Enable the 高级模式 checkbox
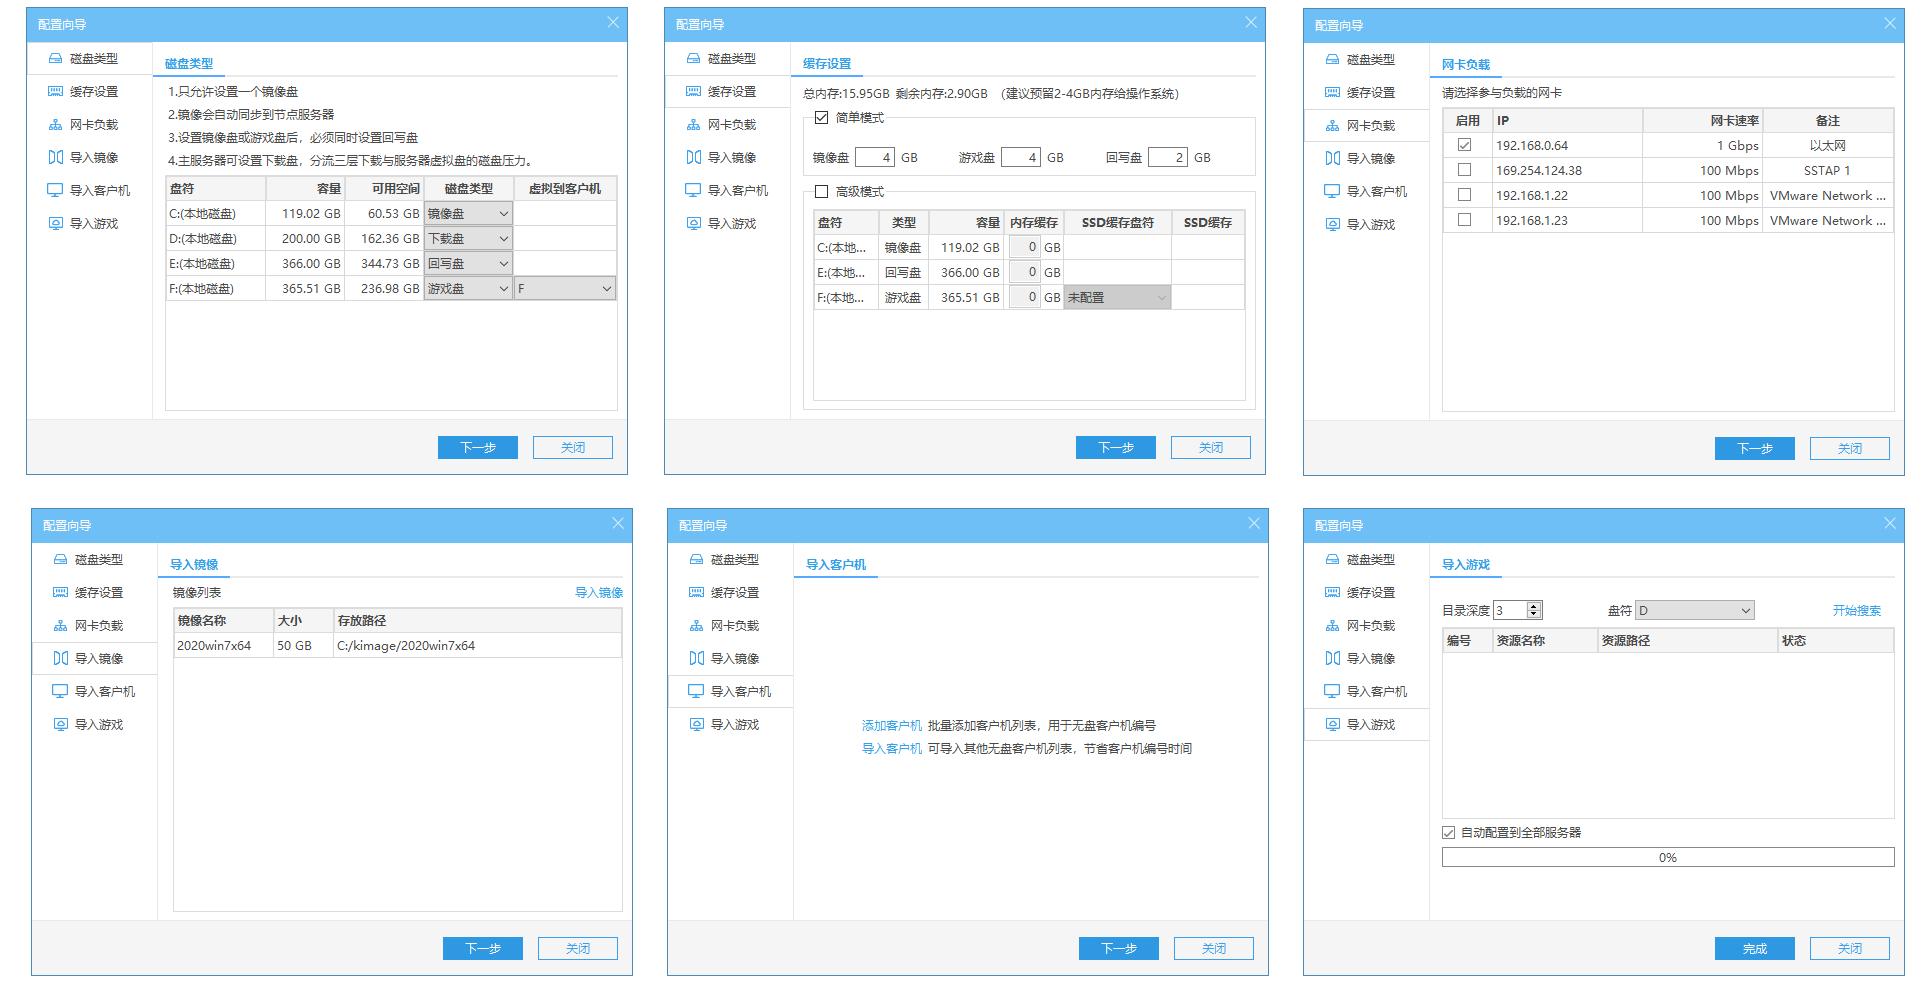The width and height of the screenshot is (1925, 998). coord(822,192)
